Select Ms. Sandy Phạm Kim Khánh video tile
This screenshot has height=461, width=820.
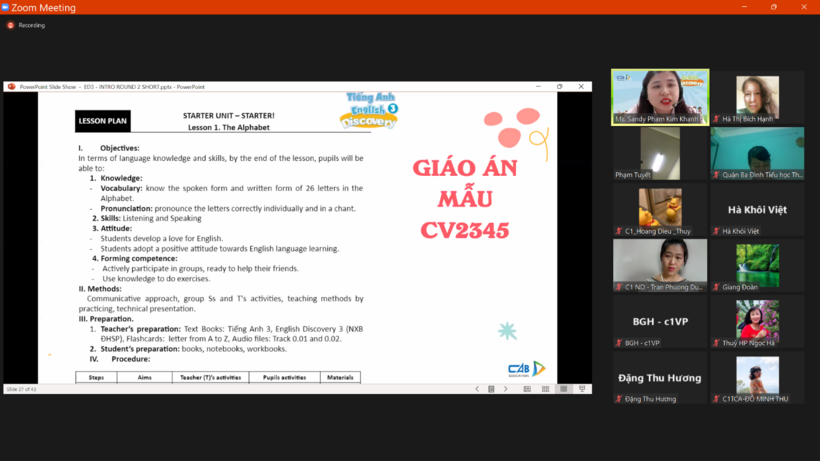tap(660, 96)
